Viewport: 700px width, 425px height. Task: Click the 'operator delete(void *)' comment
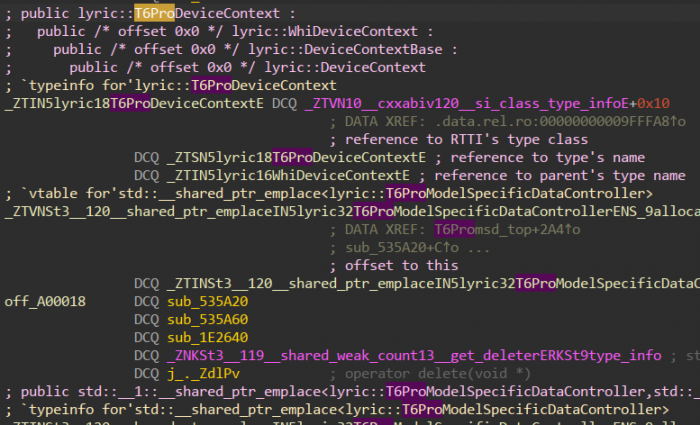pyautogui.click(x=438, y=374)
